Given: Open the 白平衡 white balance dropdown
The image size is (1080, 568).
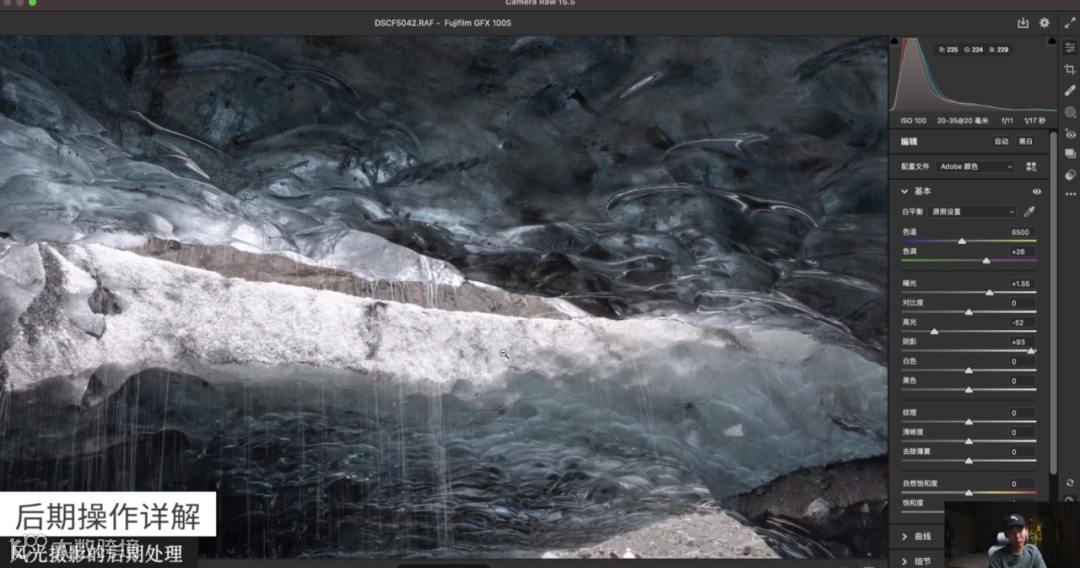Looking at the screenshot, I should [x=973, y=211].
